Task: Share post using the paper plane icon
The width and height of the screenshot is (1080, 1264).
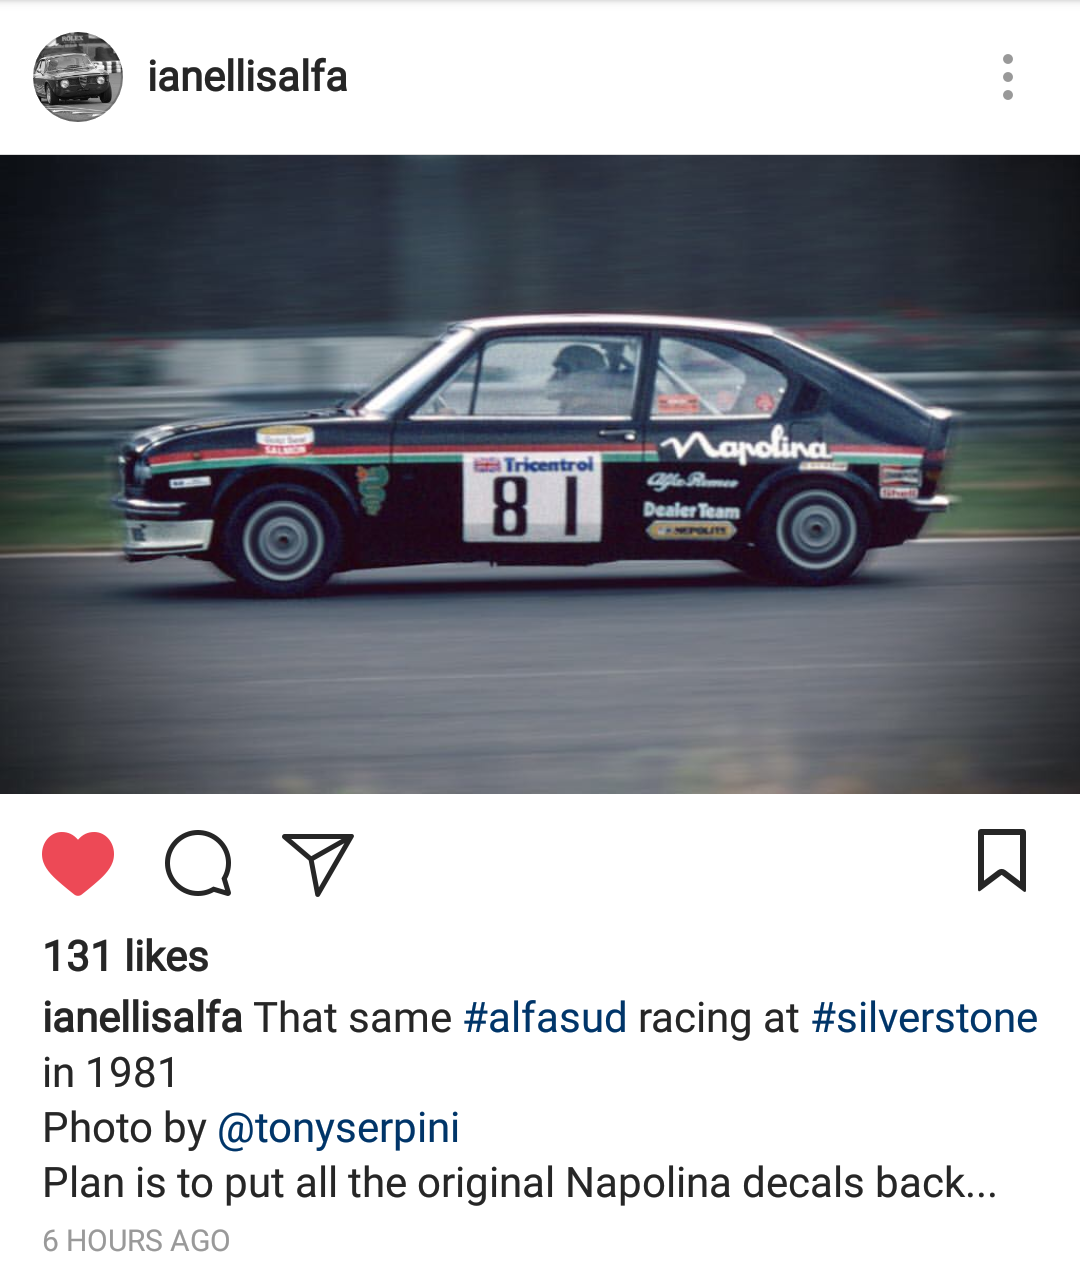Action: (x=318, y=863)
